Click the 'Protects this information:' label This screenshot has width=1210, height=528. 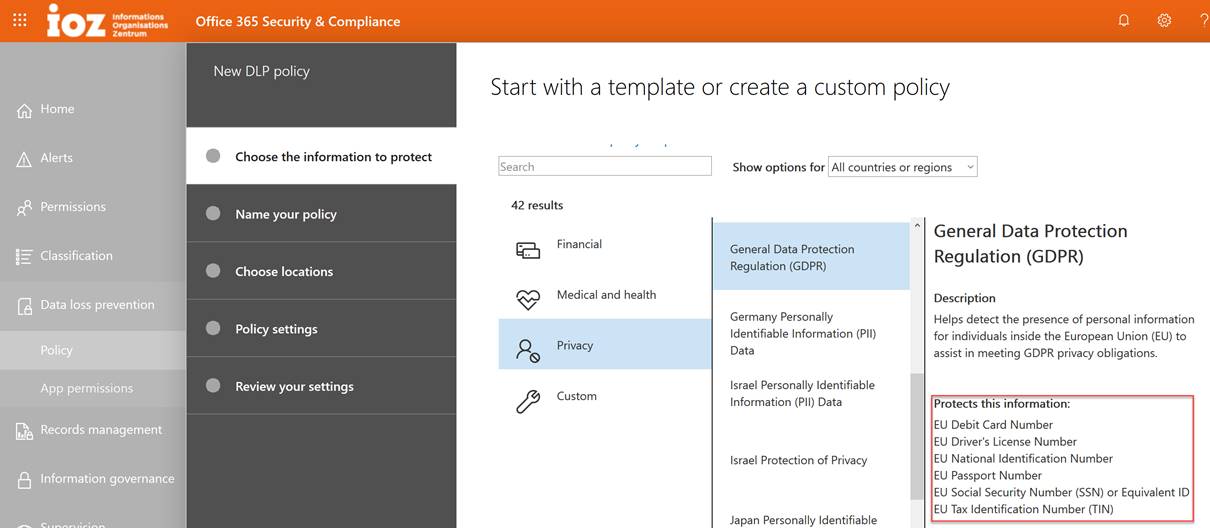point(1002,404)
